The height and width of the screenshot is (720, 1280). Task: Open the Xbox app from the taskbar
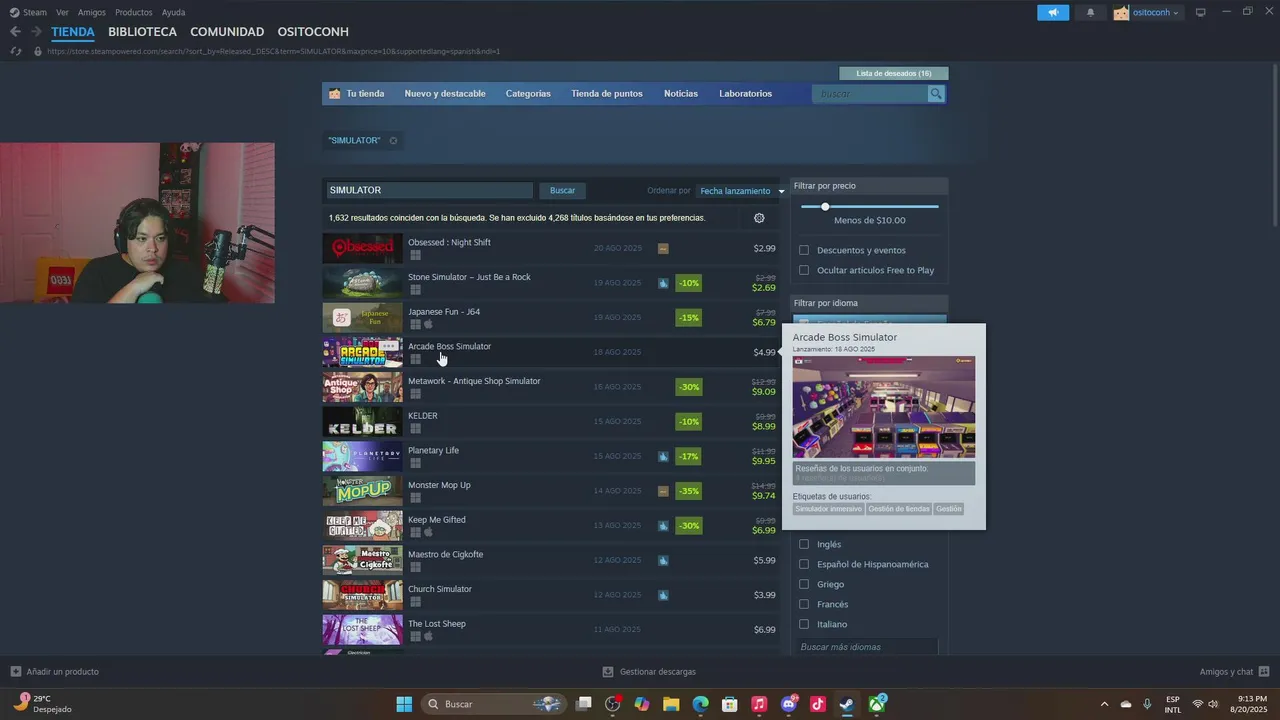tap(877, 704)
